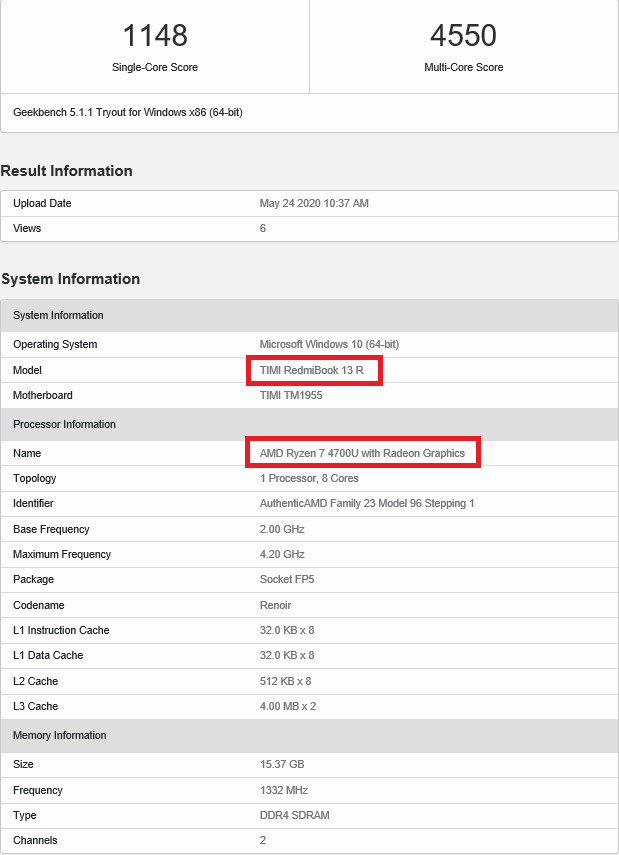The width and height of the screenshot is (619, 855).
Task: Click the TIMI RedmiBook 13 R value
Action: click(311, 370)
